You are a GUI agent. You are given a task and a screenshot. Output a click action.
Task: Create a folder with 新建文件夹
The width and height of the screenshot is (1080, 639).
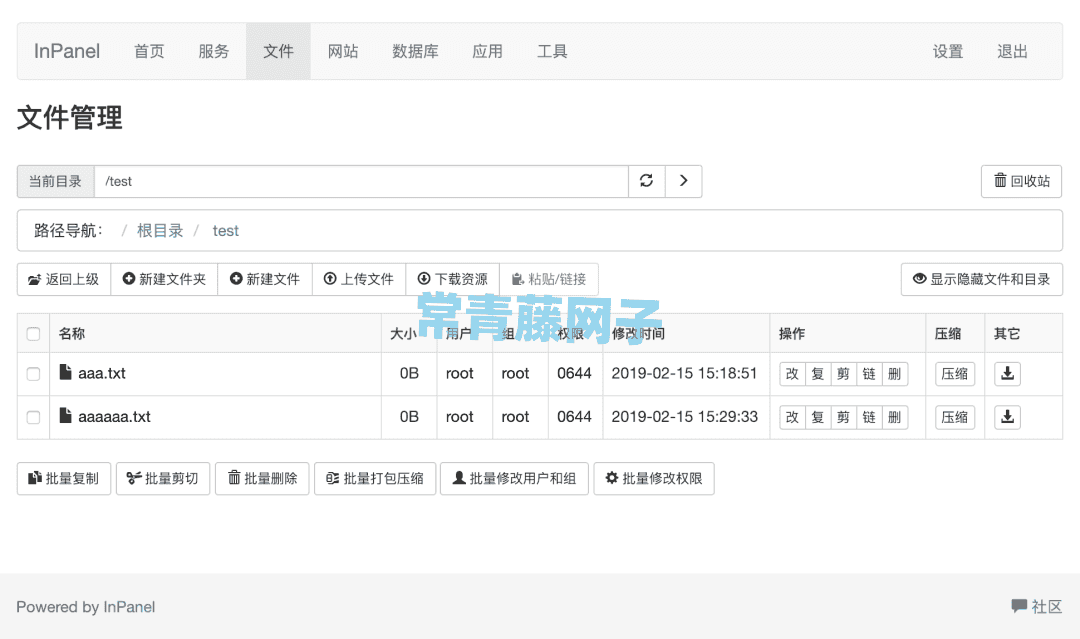(x=164, y=279)
